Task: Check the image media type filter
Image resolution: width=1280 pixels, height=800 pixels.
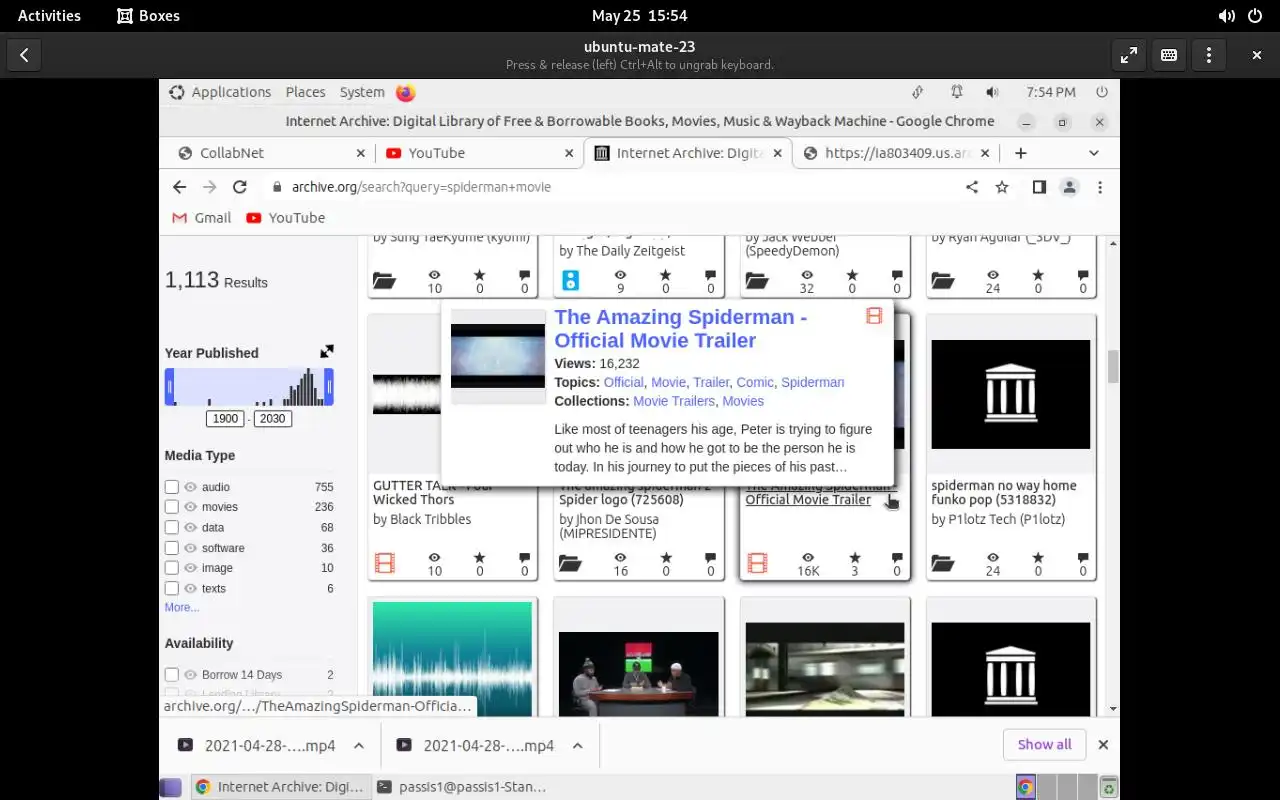Action: click(x=172, y=568)
